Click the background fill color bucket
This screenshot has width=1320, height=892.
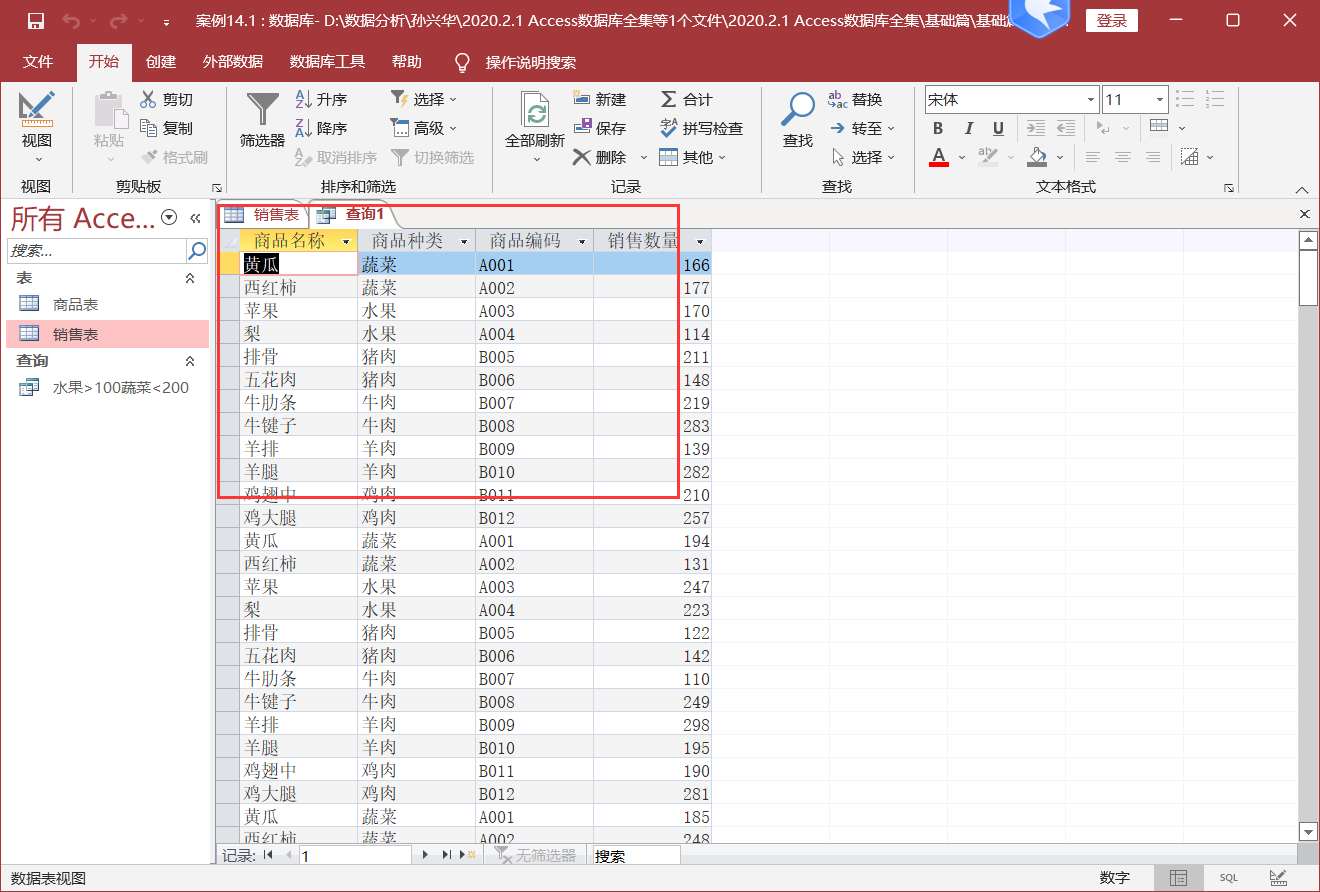[1038, 157]
